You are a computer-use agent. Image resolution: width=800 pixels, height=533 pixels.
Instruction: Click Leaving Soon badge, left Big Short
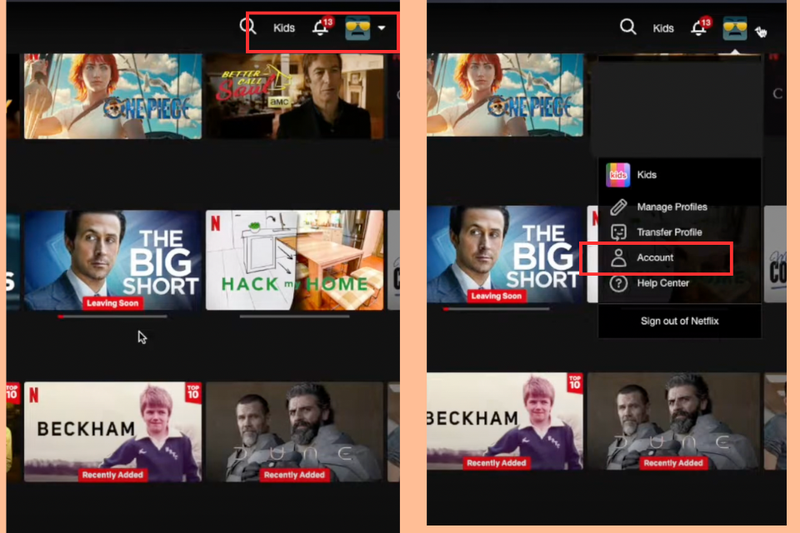113,303
